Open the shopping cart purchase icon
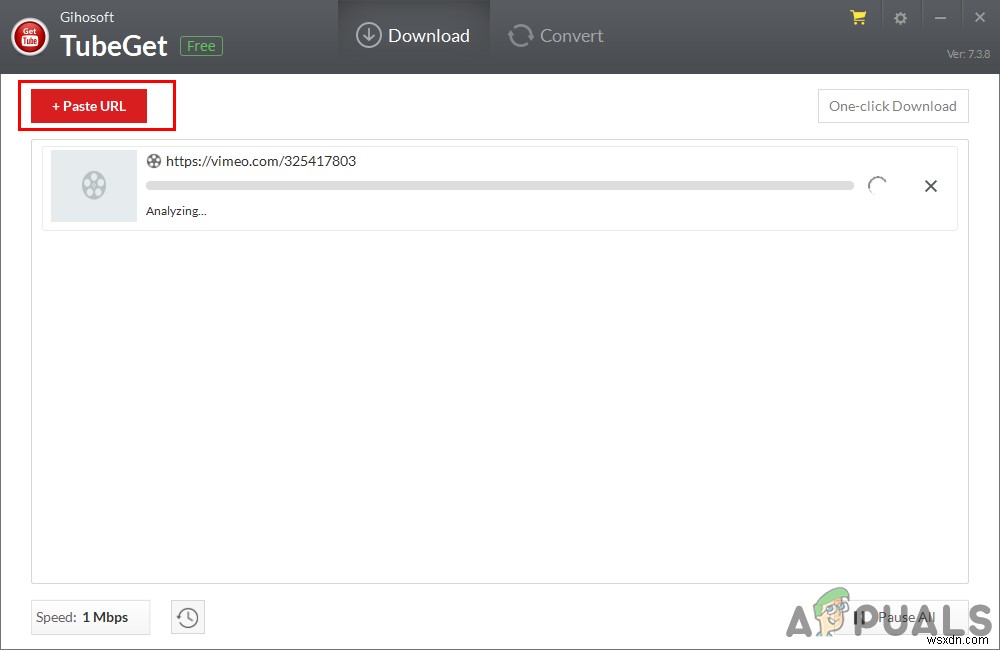Viewport: 1000px width, 650px height. (858, 18)
